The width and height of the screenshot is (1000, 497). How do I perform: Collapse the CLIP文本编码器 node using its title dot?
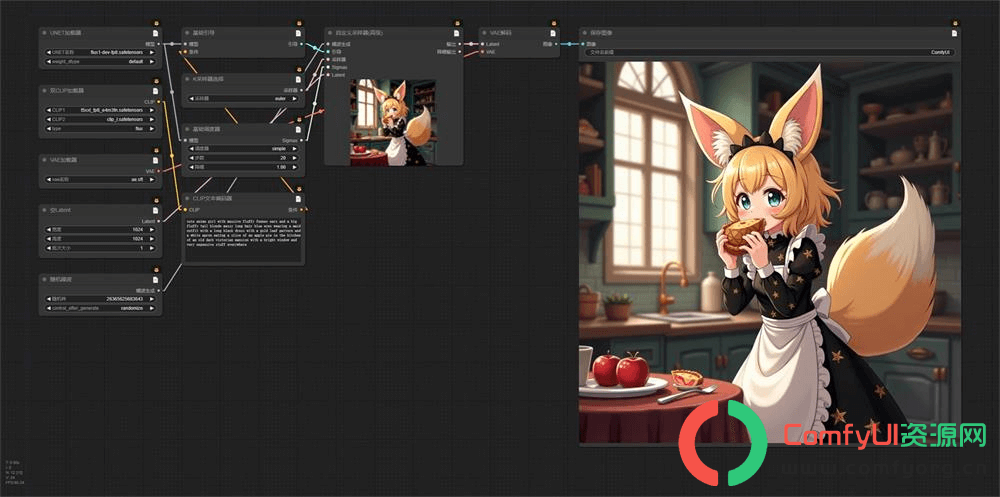tap(188, 198)
